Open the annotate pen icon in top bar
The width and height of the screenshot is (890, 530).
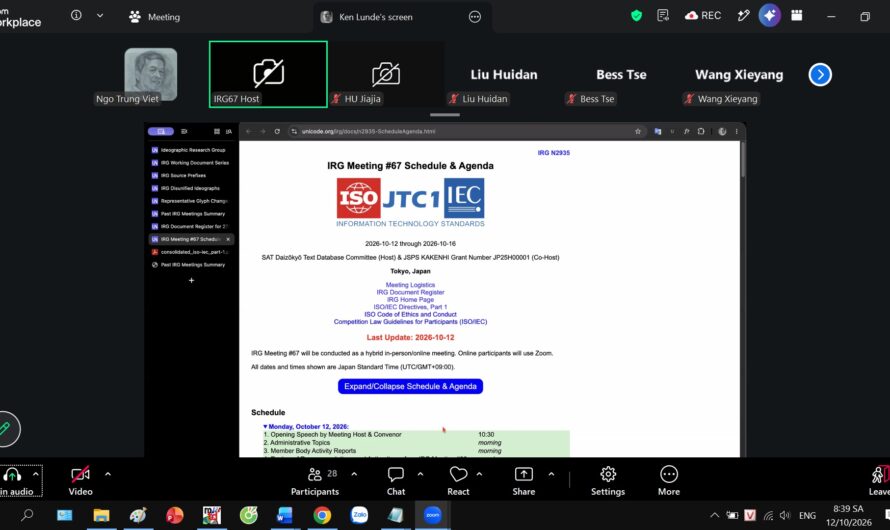[x=743, y=16]
